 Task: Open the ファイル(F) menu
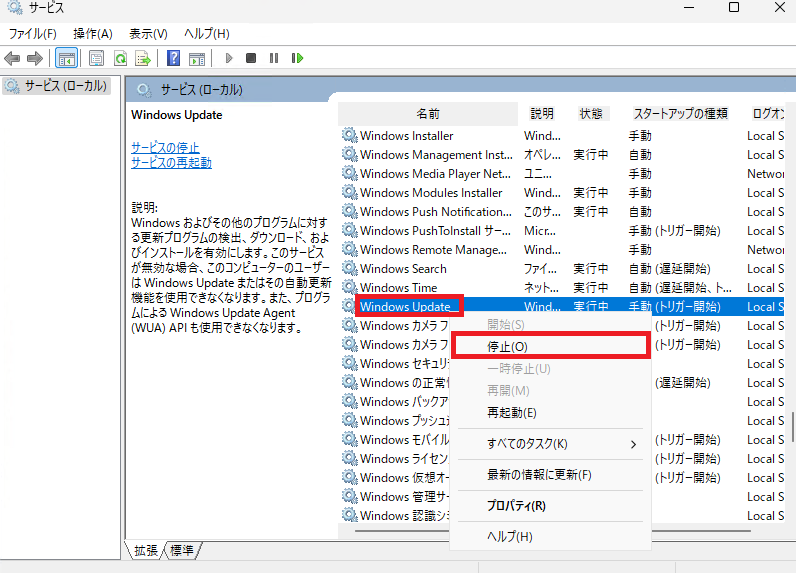(32, 33)
